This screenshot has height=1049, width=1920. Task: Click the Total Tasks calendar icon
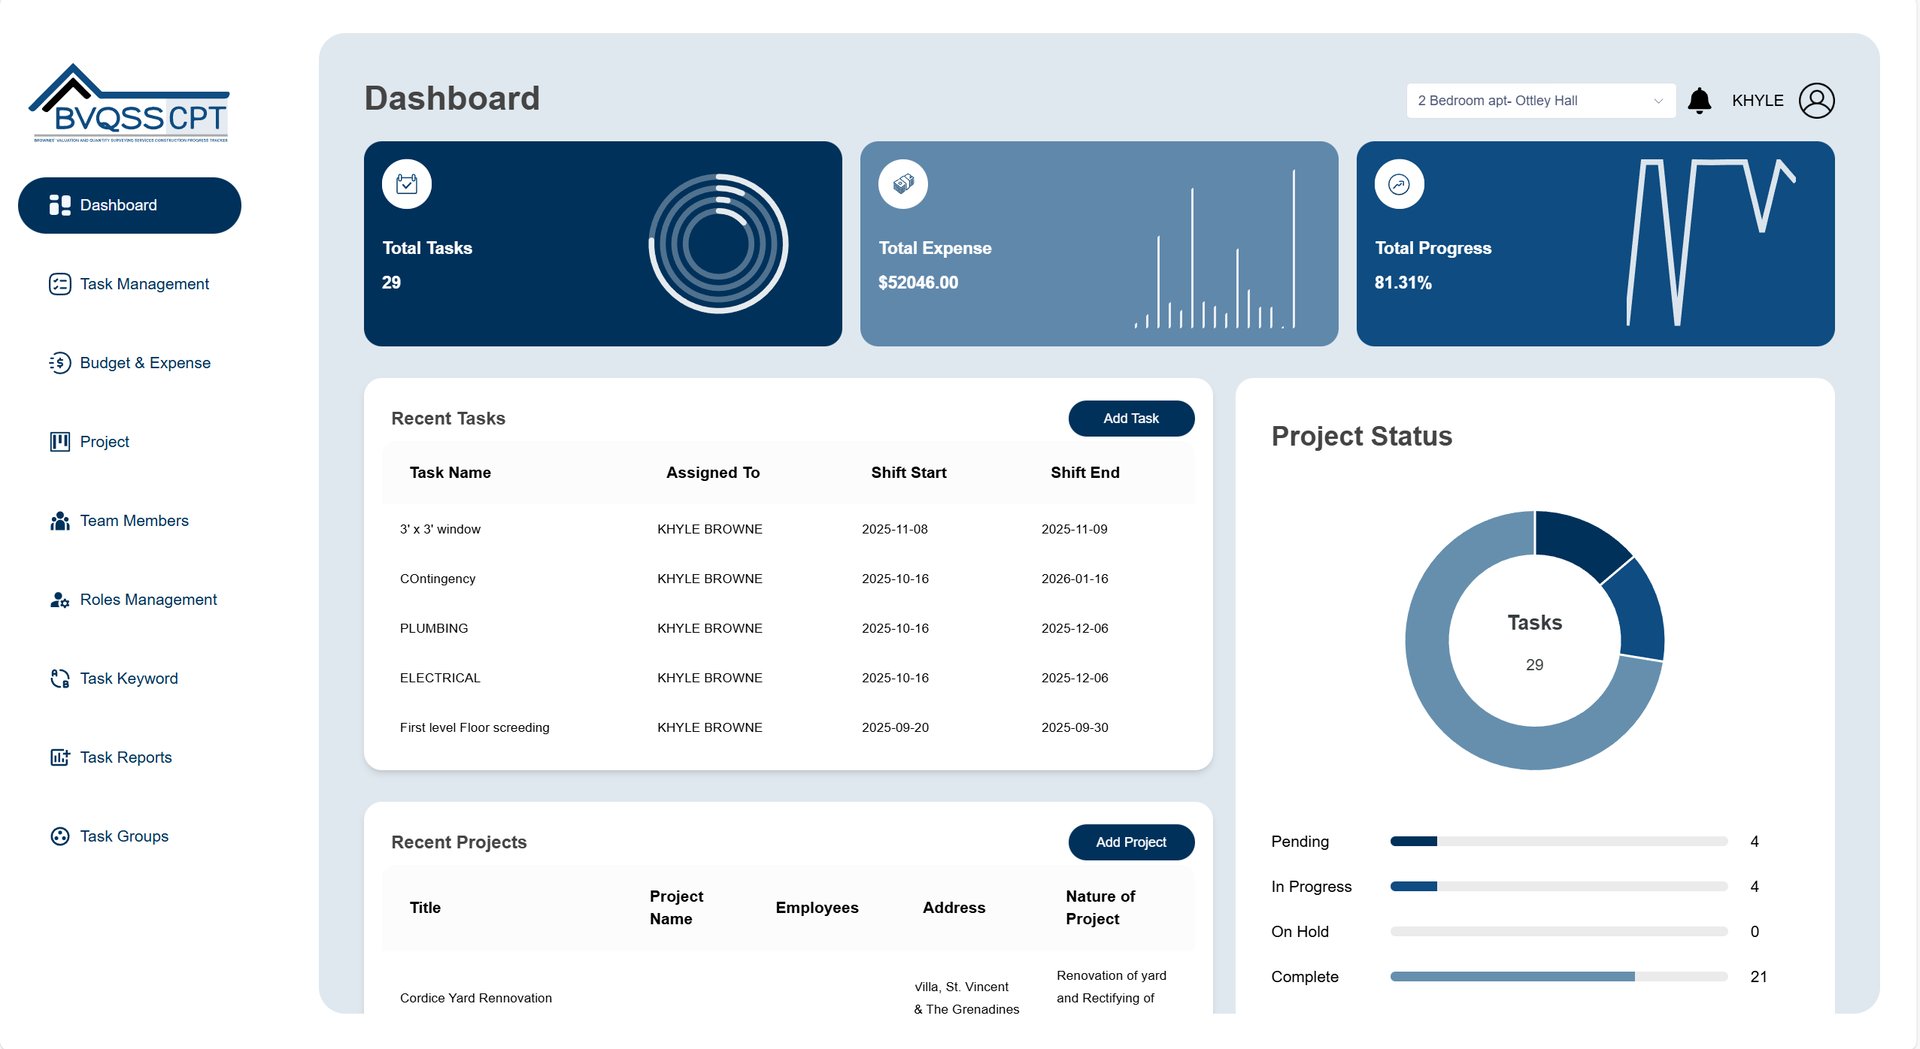[x=407, y=184]
